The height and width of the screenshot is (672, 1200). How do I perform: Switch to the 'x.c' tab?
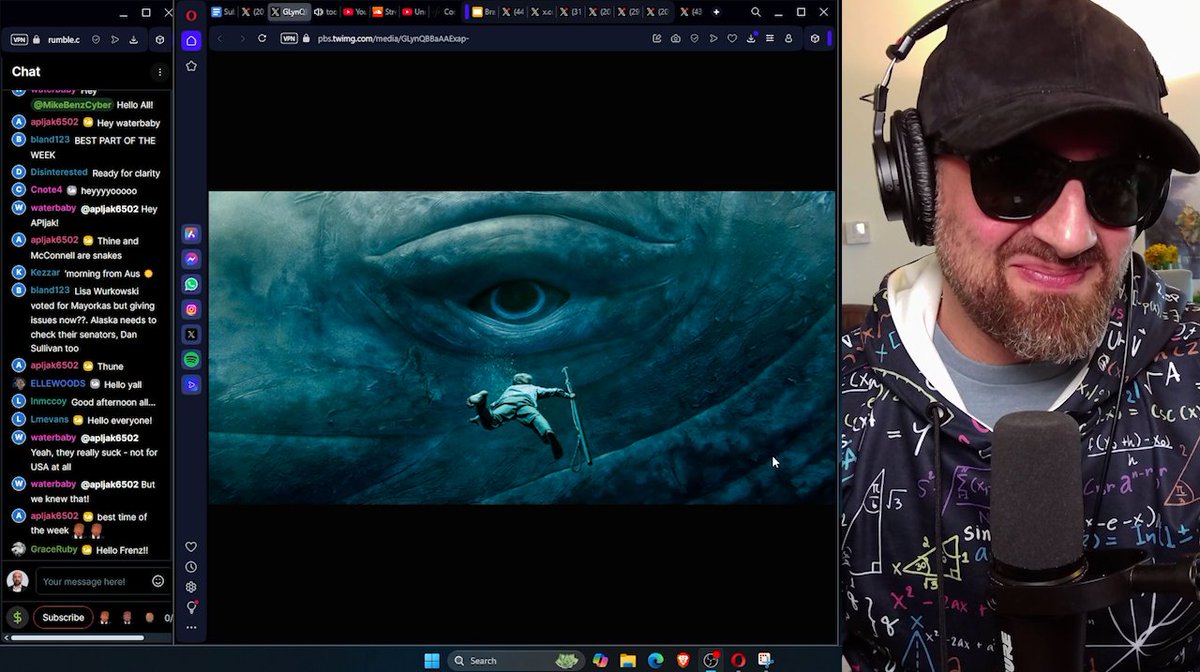click(x=541, y=12)
